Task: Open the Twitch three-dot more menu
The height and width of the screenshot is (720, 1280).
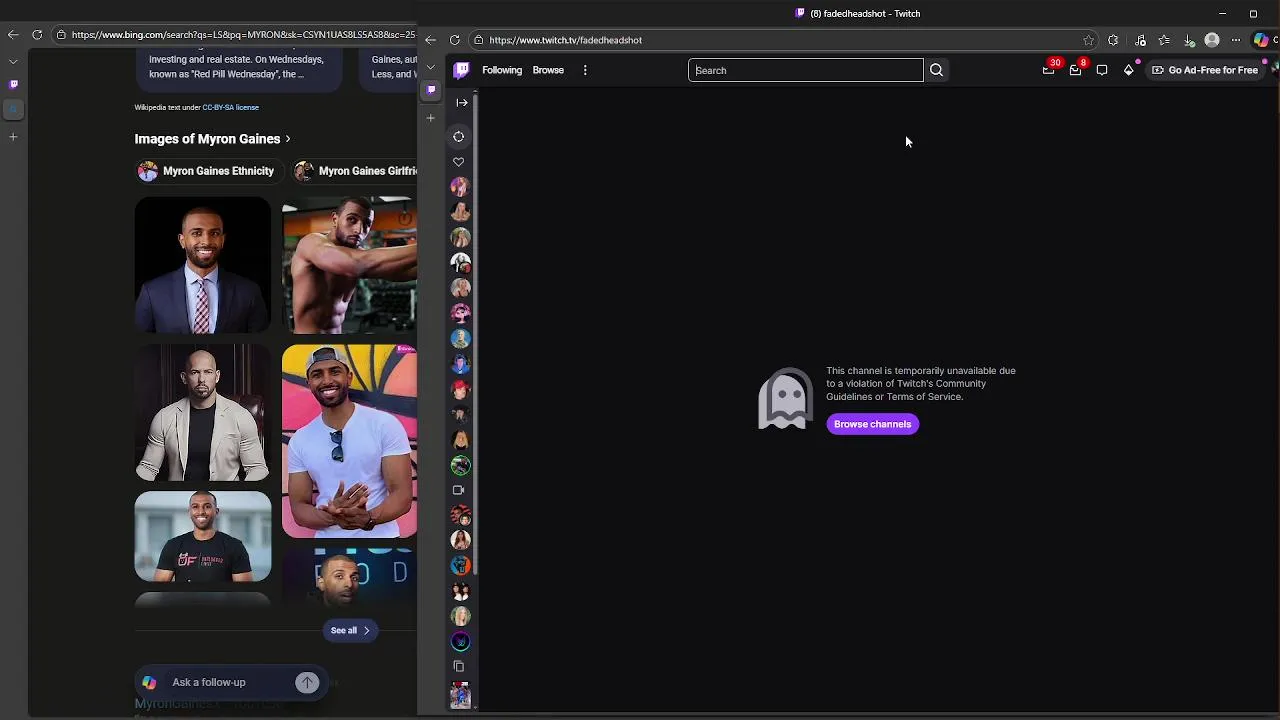Action: [585, 70]
